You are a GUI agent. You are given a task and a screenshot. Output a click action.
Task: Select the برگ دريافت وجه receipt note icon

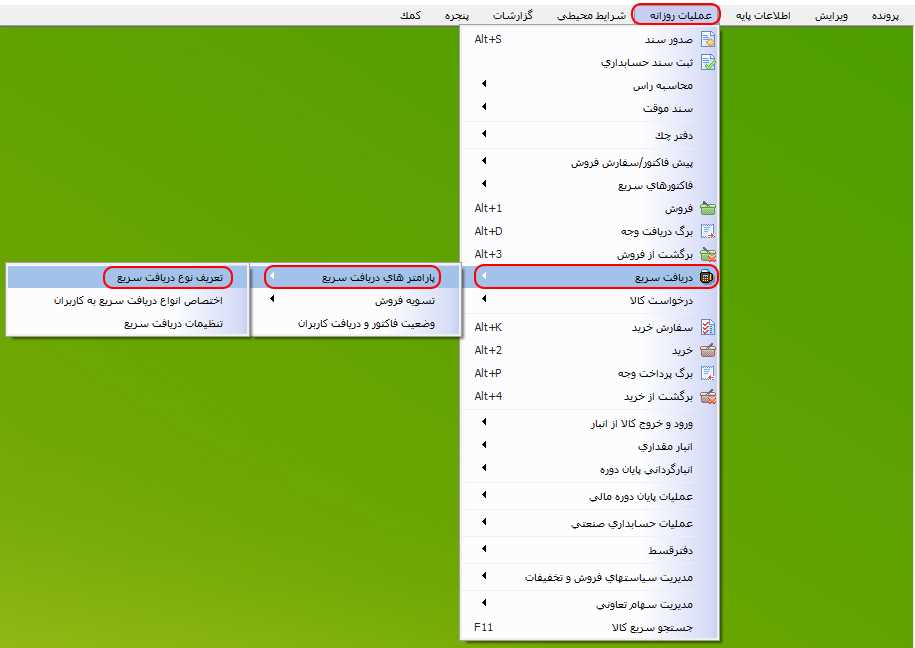(708, 232)
